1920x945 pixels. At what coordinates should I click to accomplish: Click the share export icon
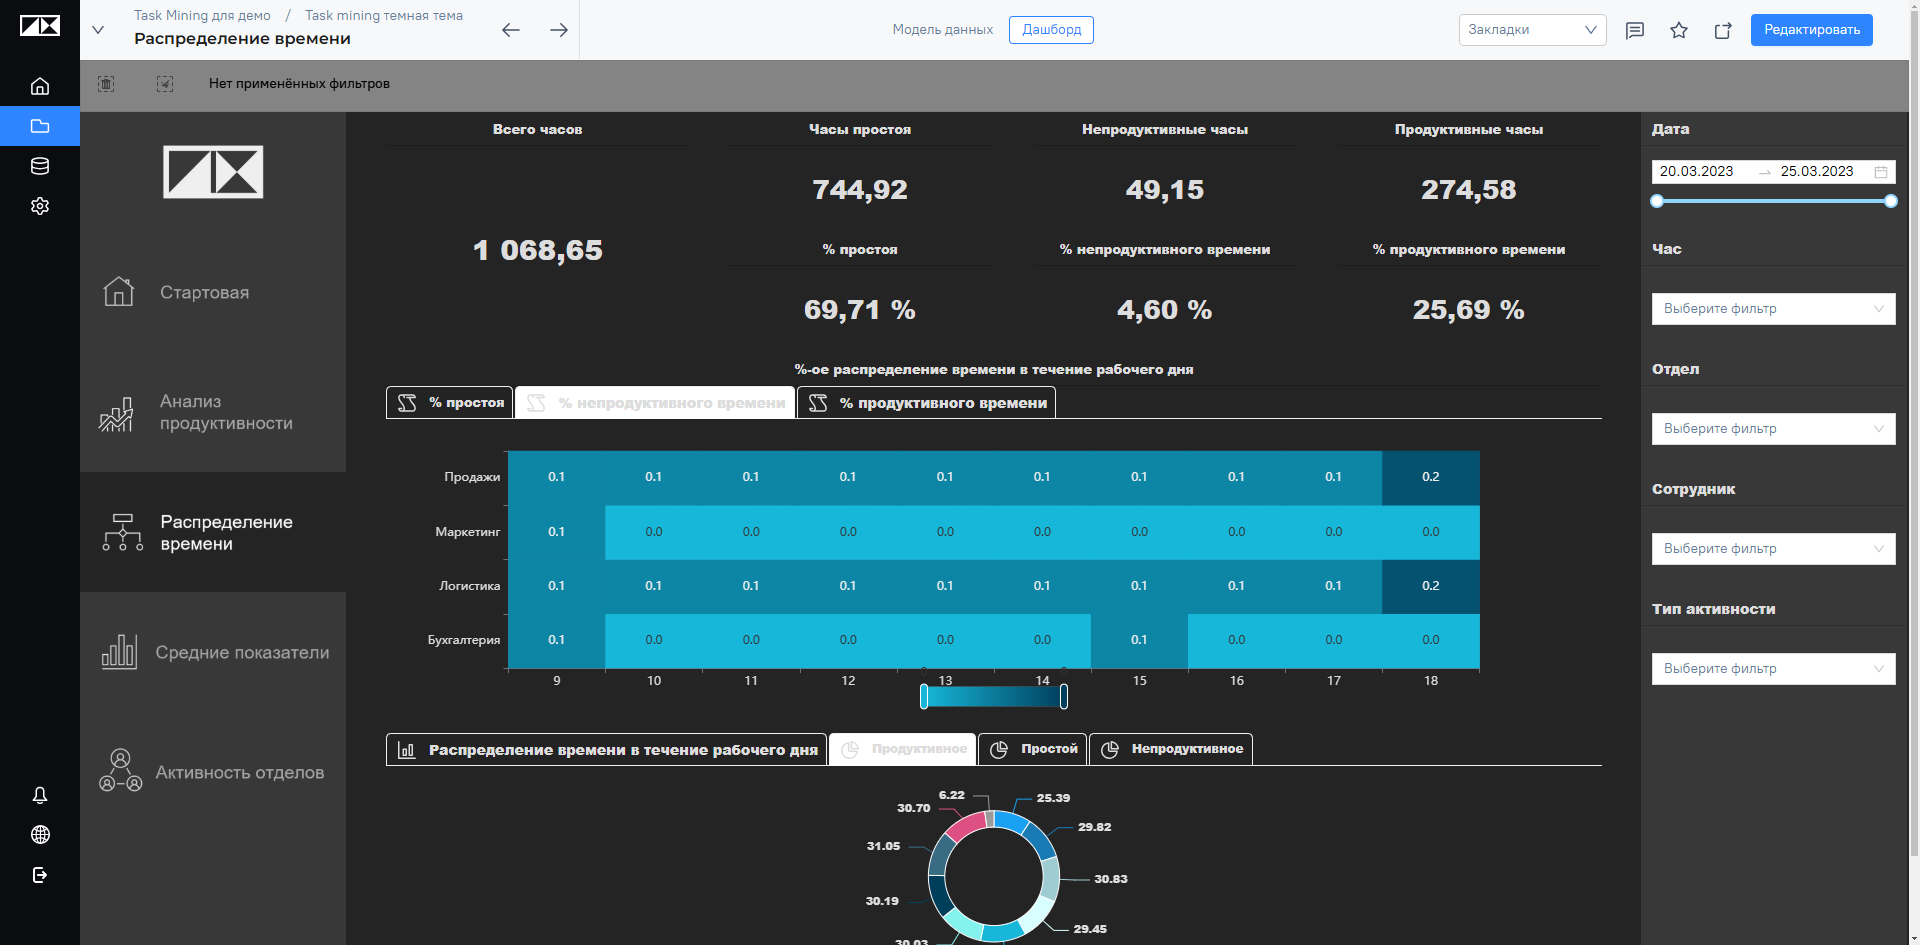pos(1723,30)
